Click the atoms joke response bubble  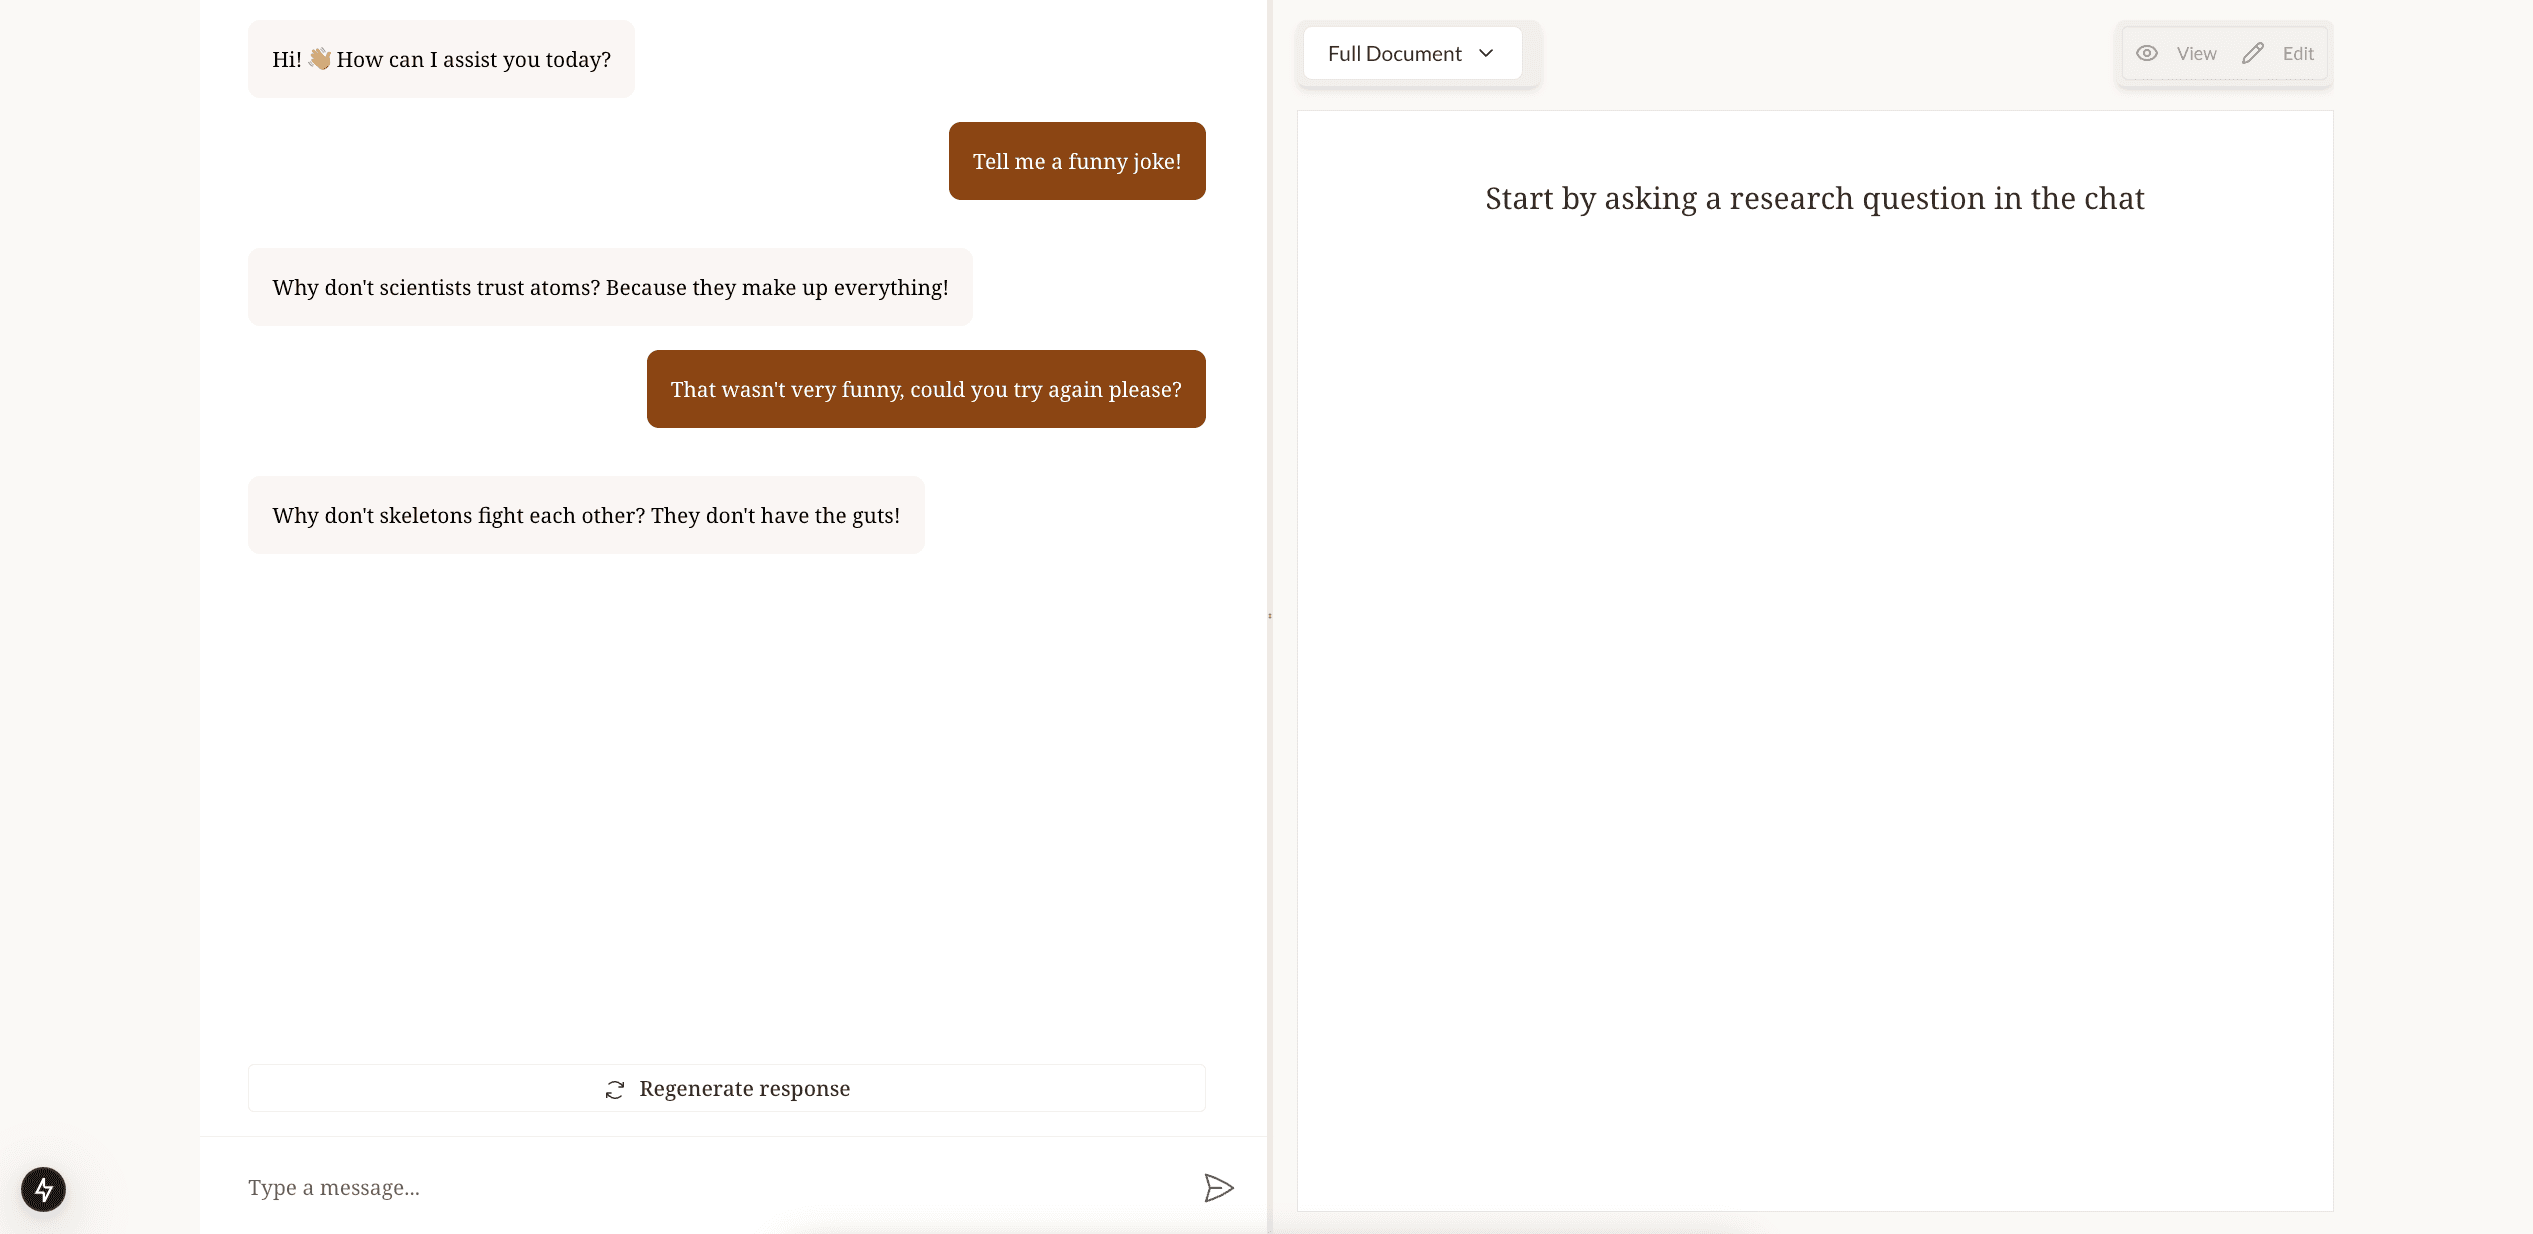(610, 287)
